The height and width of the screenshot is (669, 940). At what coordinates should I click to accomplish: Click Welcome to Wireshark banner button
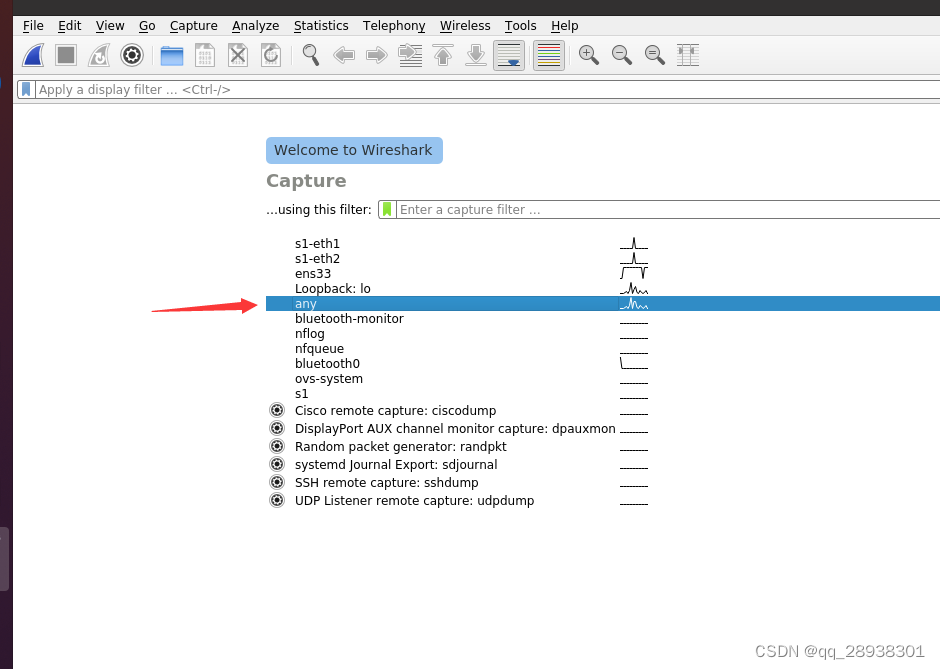tap(354, 150)
